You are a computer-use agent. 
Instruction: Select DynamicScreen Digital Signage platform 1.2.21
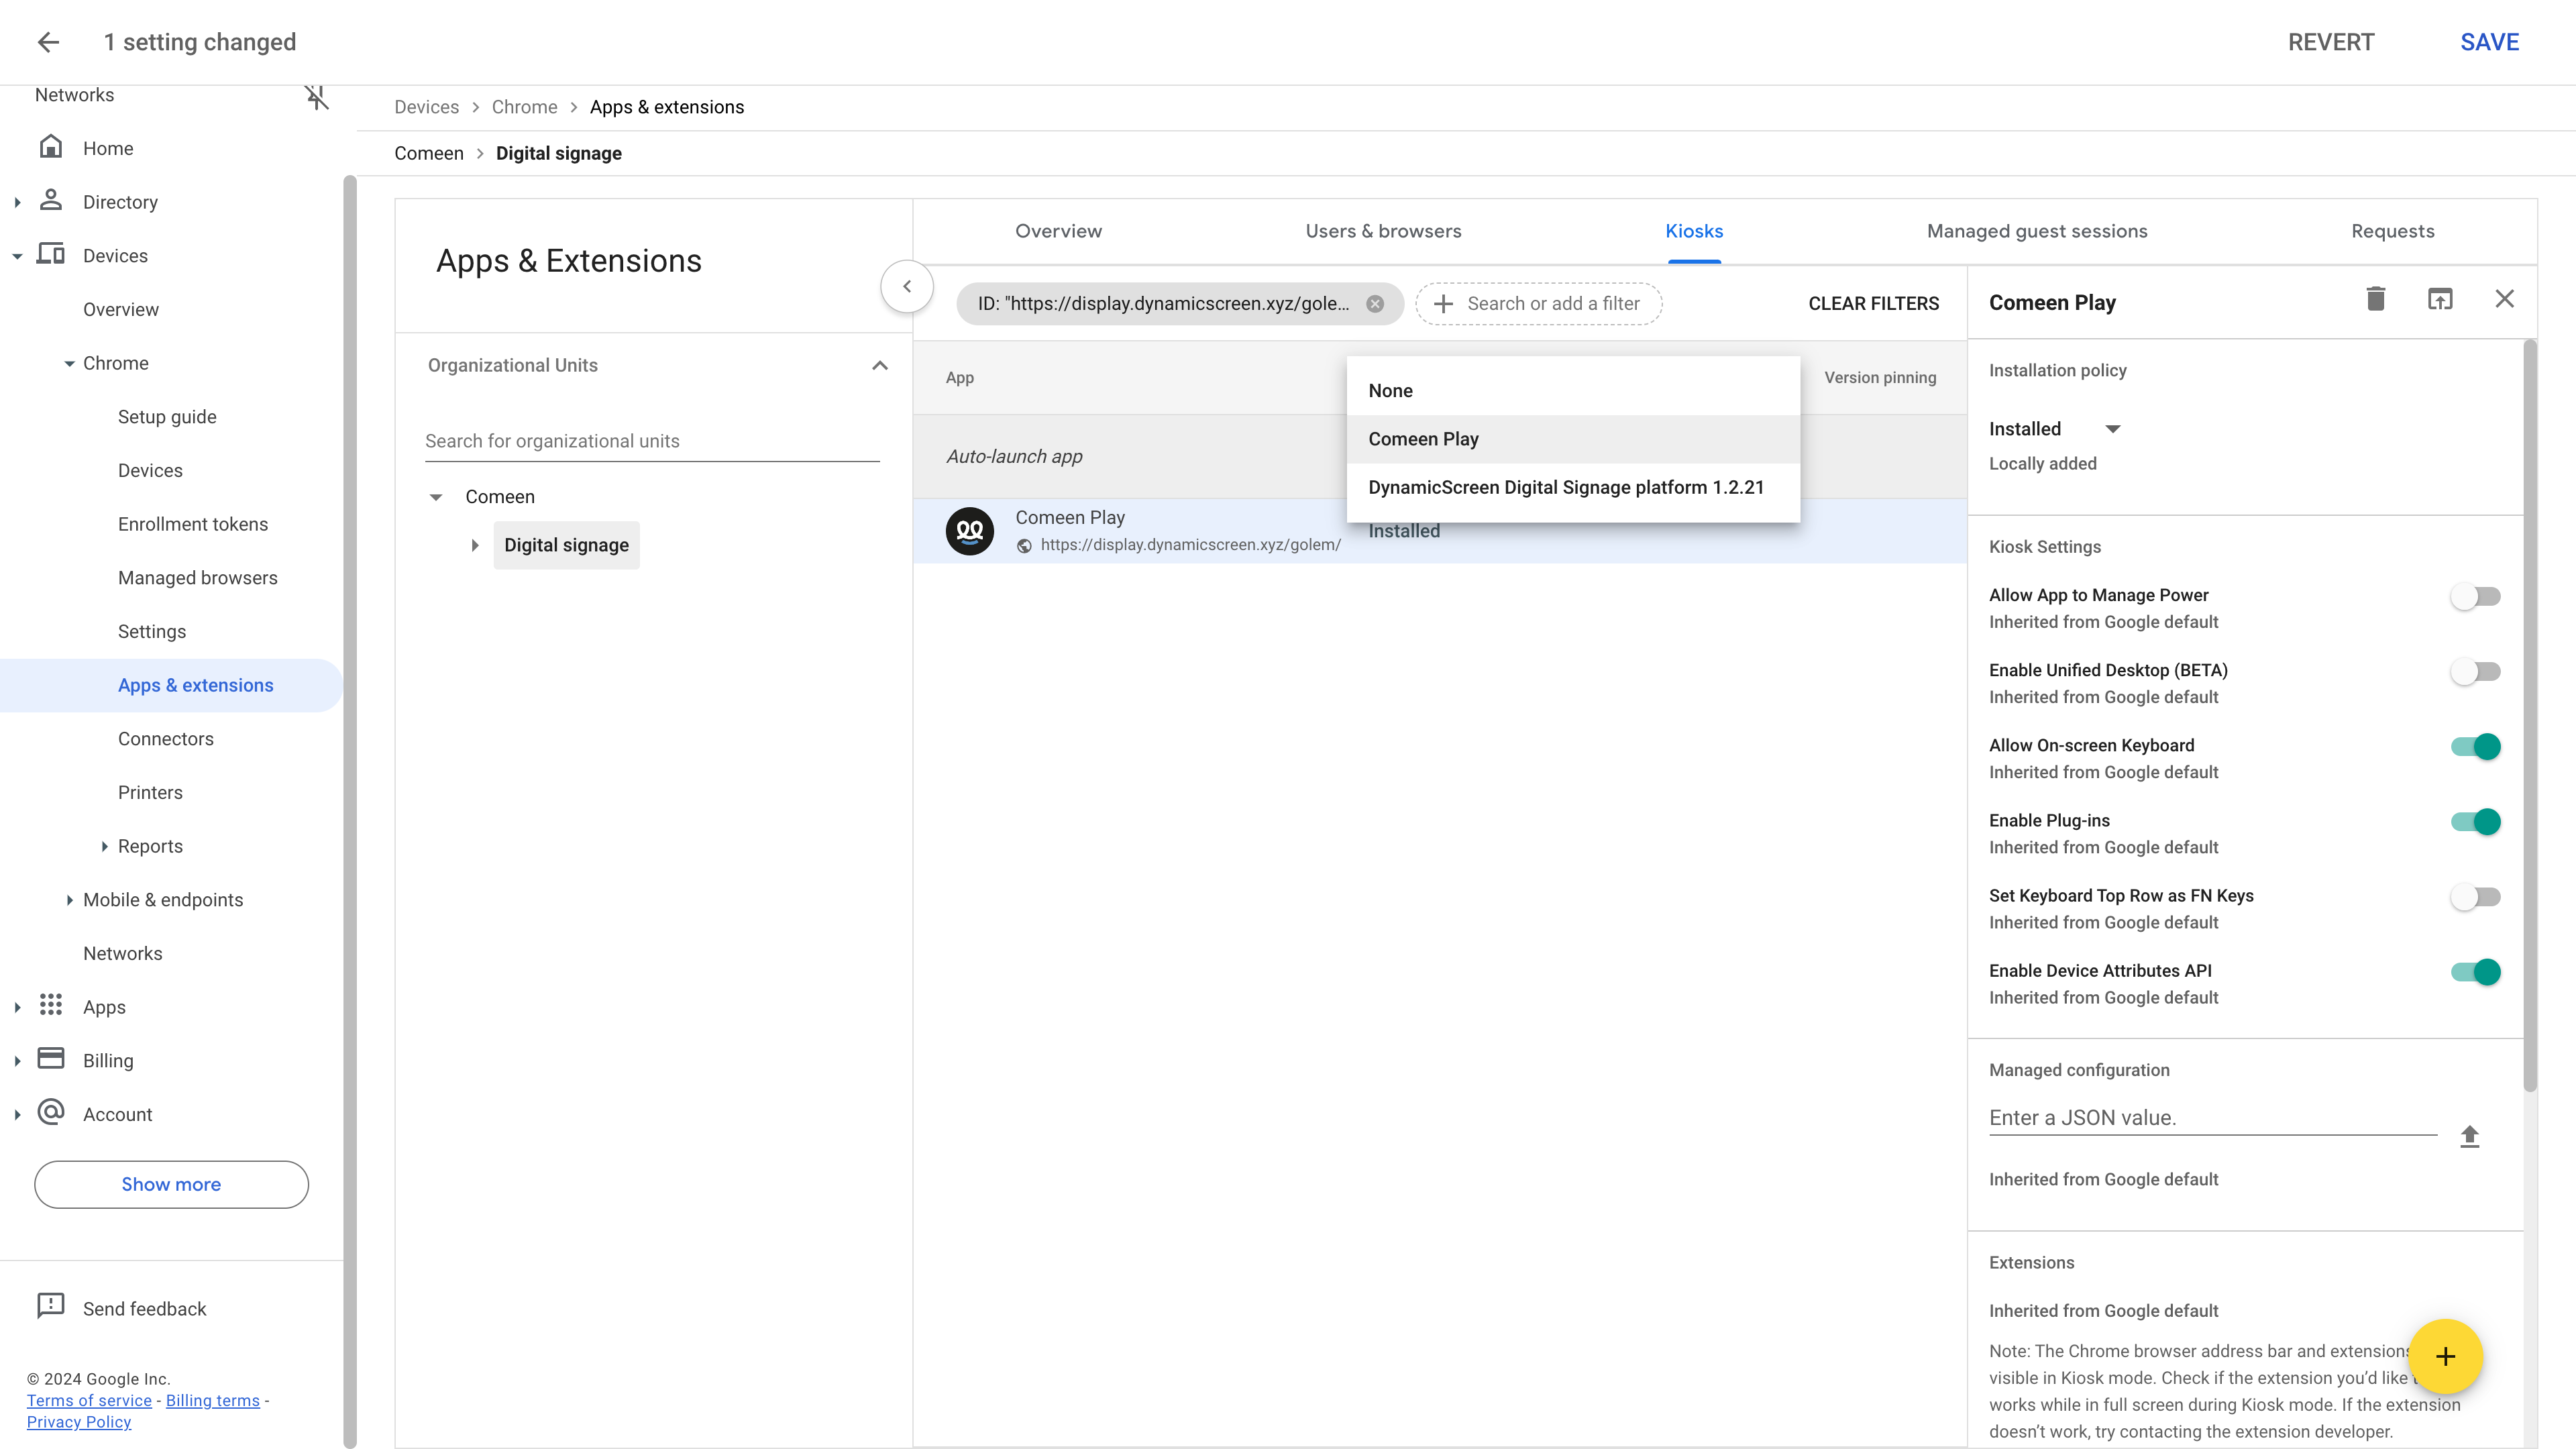point(1573,487)
